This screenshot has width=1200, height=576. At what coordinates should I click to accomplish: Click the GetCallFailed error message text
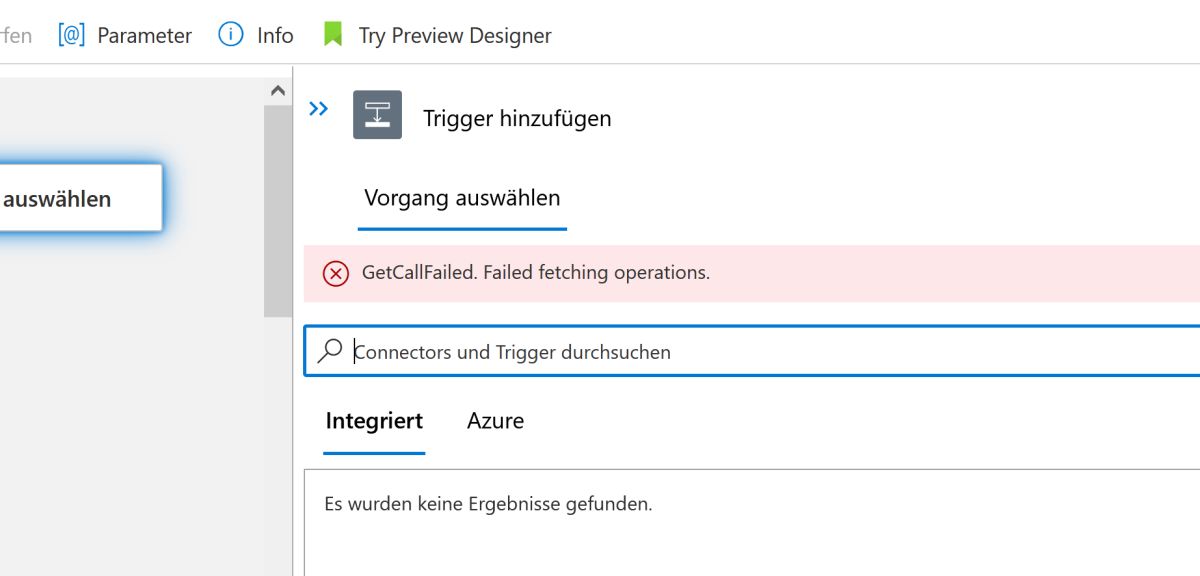(536, 272)
